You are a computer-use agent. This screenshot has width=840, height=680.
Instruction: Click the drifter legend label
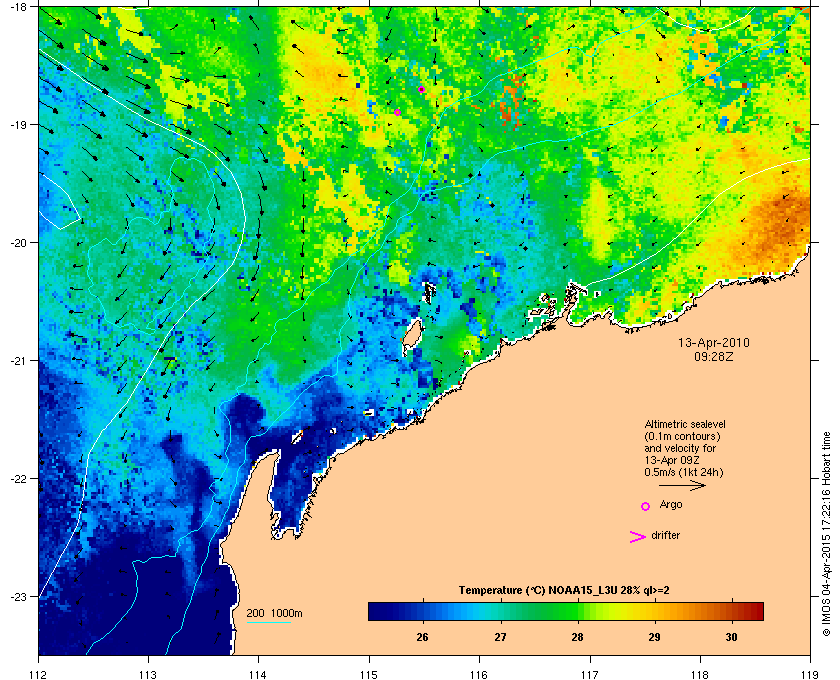coord(665,535)
